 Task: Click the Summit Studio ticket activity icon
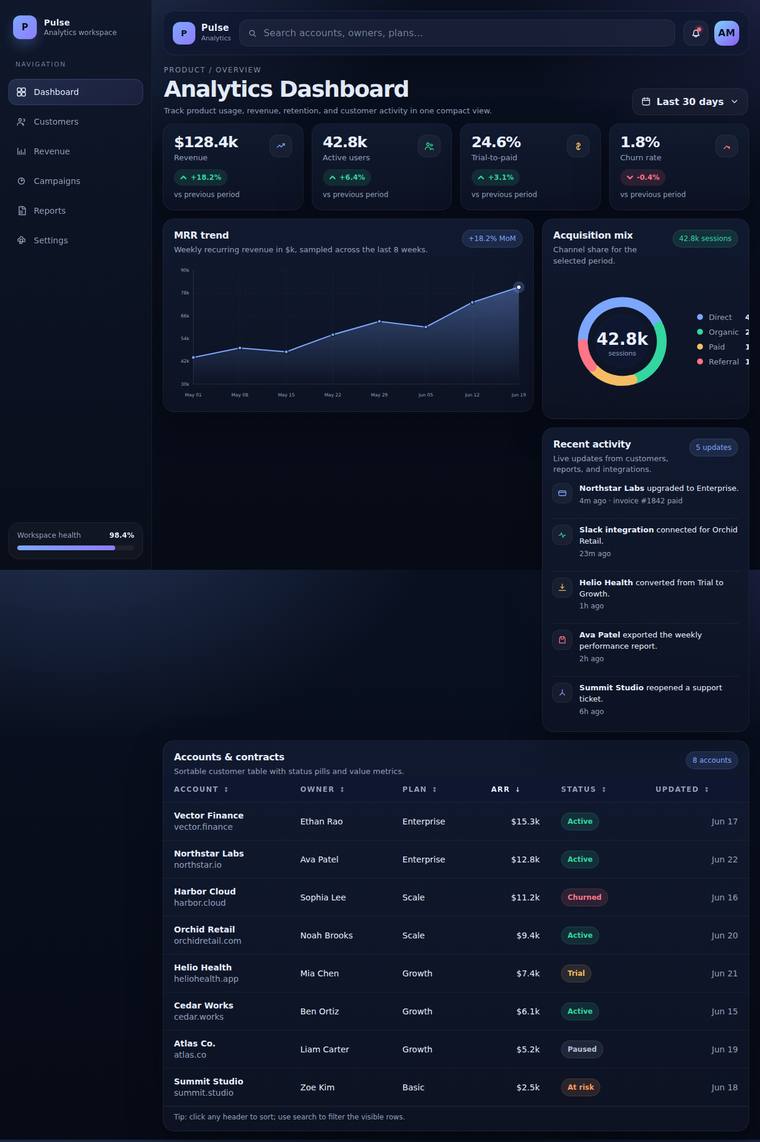pos(562,693)
